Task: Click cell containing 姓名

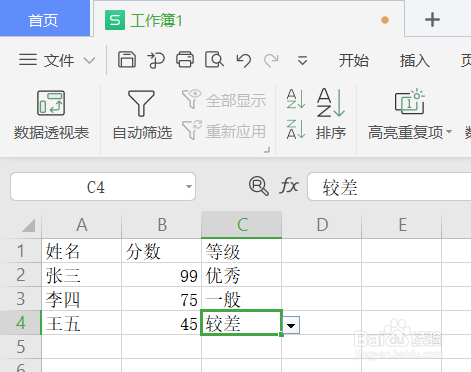Action: (x=82, y=251)
